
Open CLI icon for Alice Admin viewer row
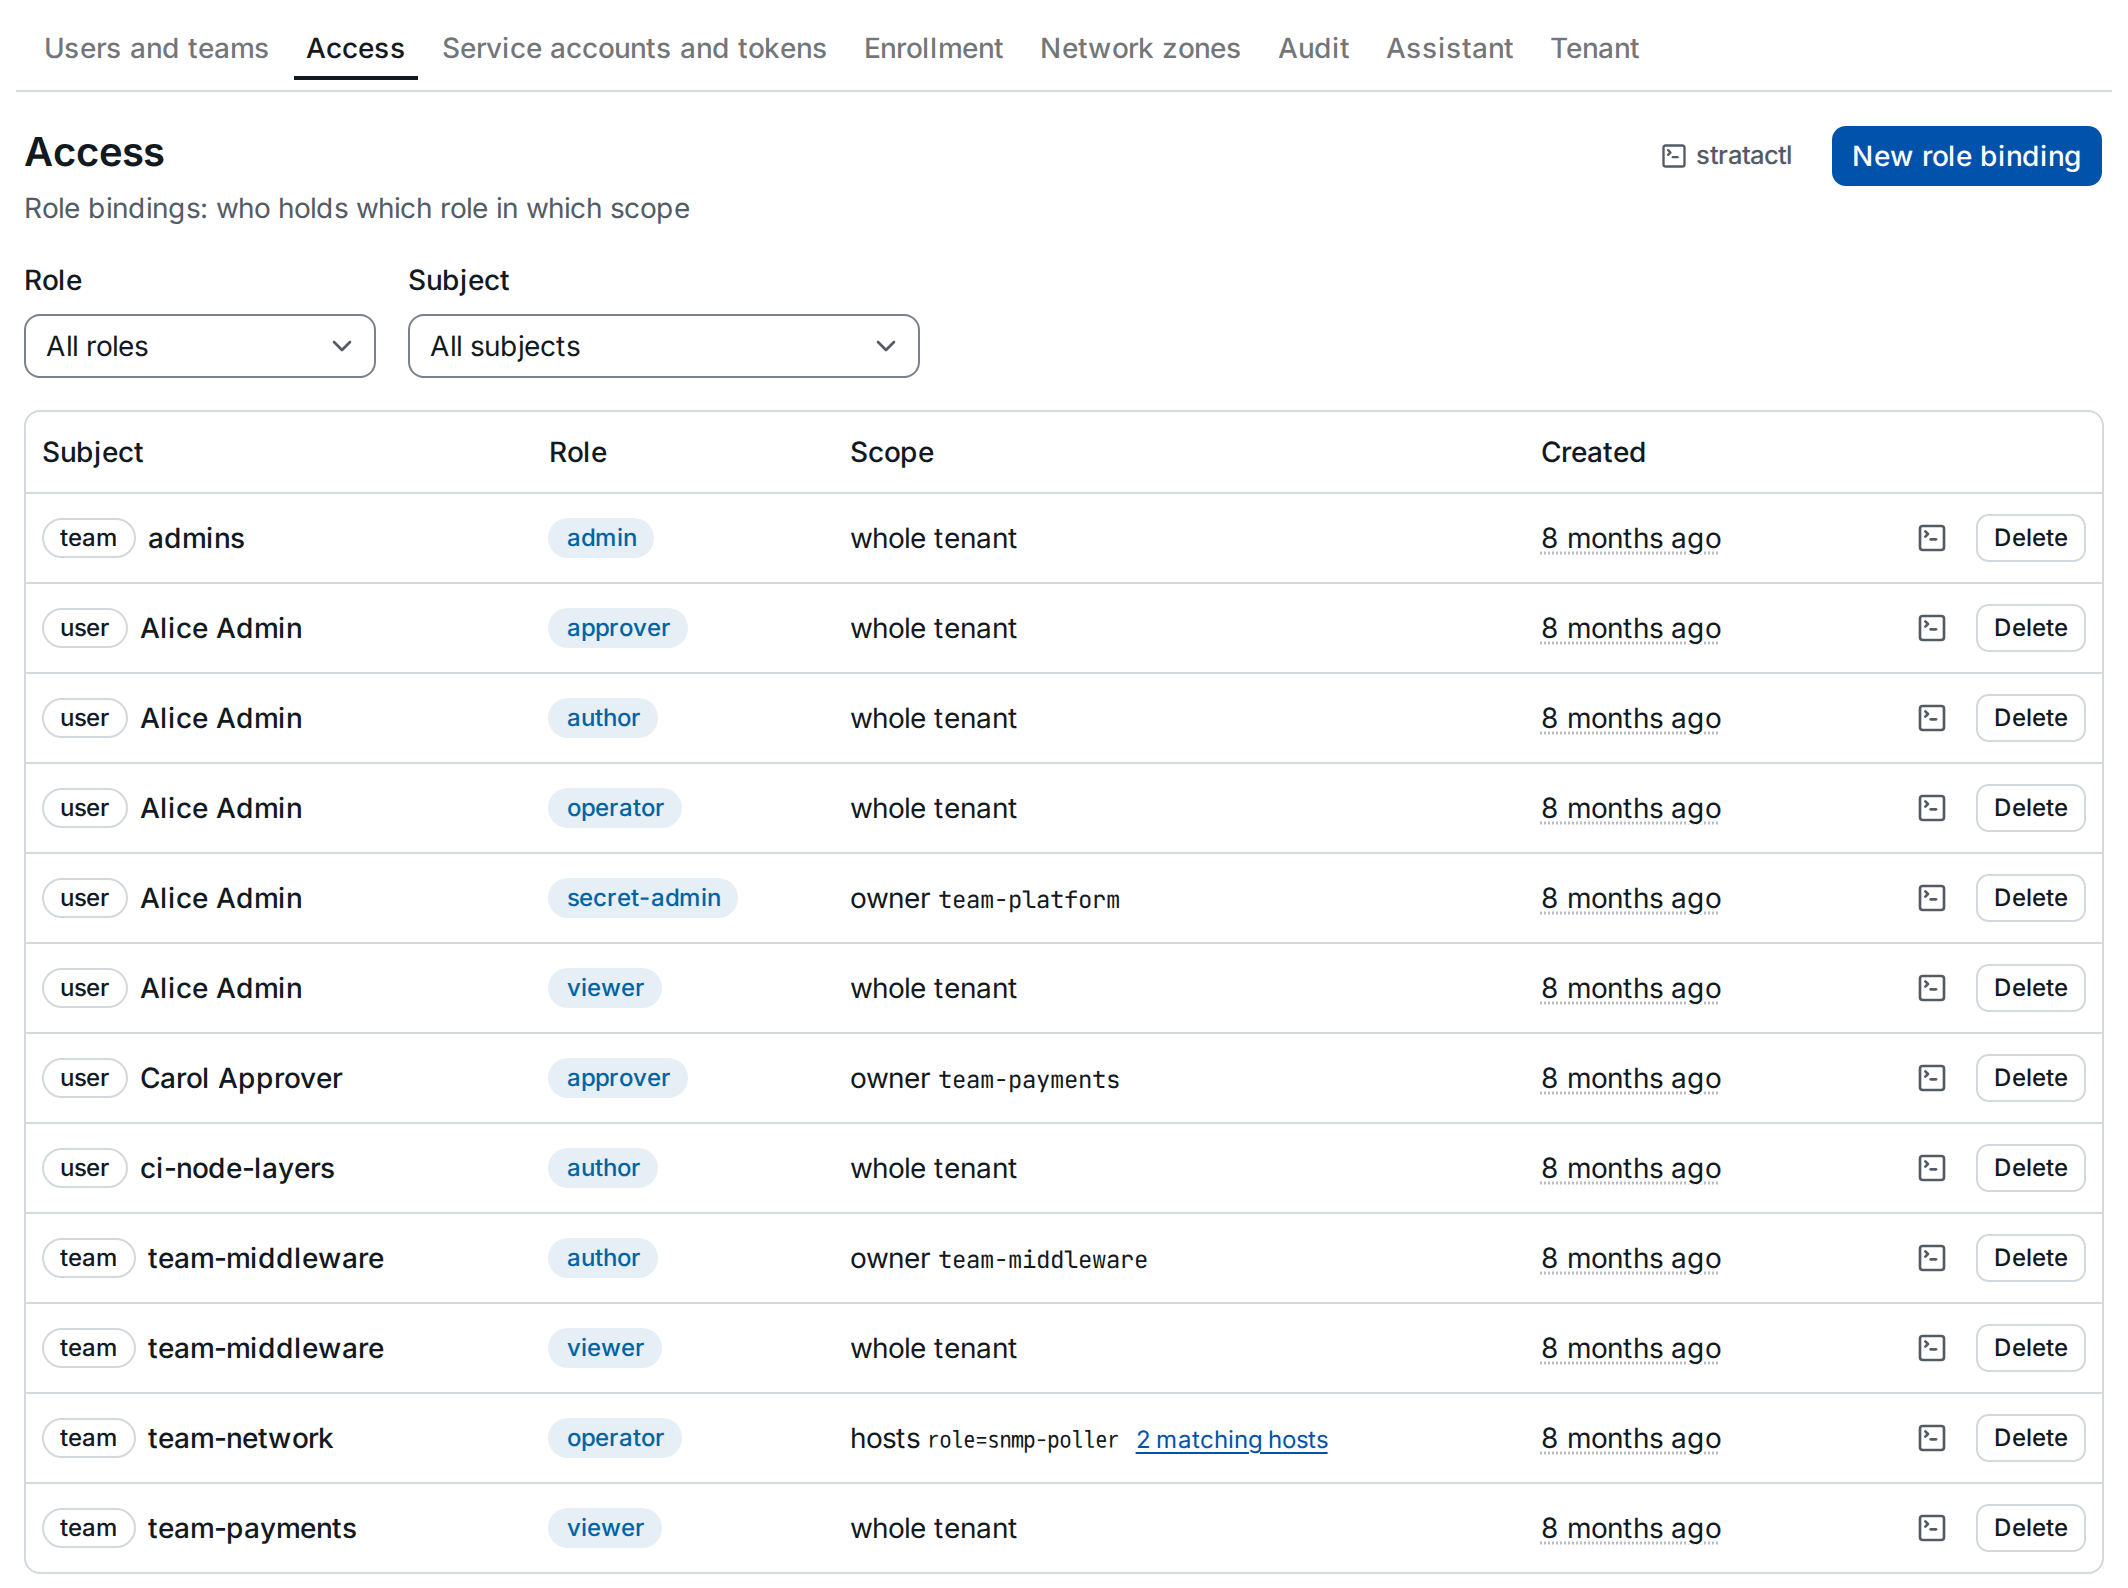pos(1931,988)
